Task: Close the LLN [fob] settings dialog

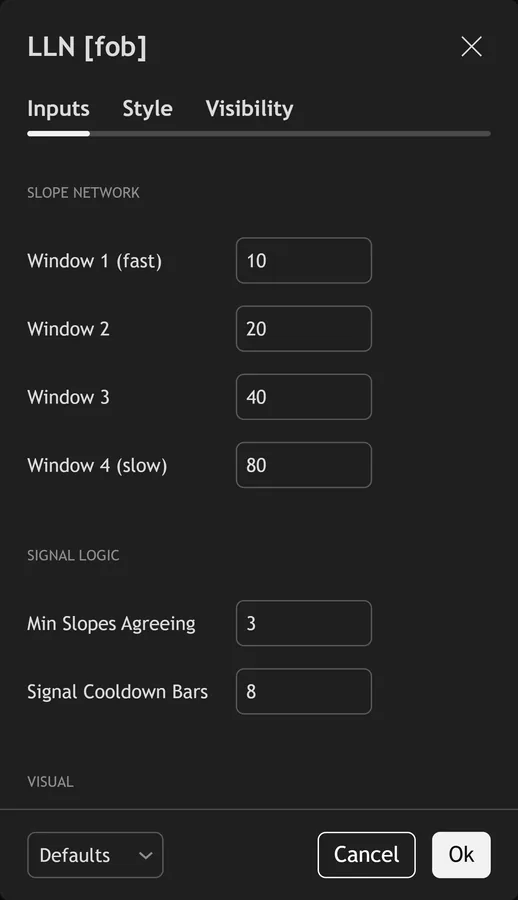Action: 471,46
